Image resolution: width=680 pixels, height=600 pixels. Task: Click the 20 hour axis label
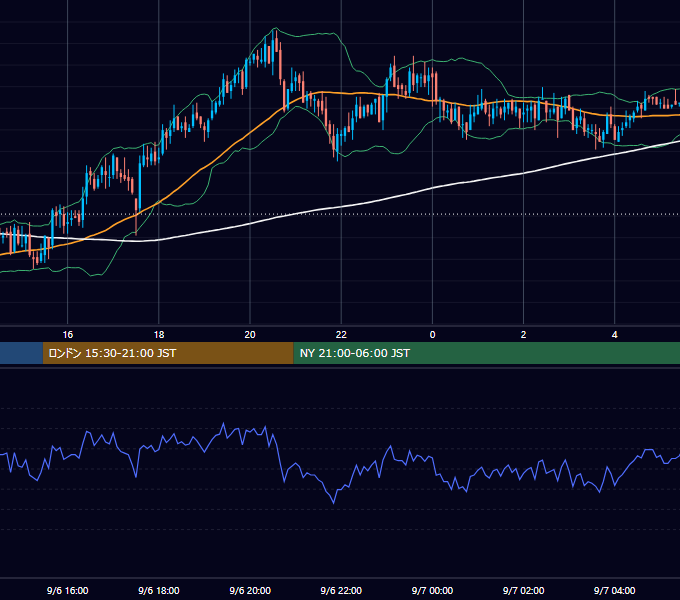point(250,335)
